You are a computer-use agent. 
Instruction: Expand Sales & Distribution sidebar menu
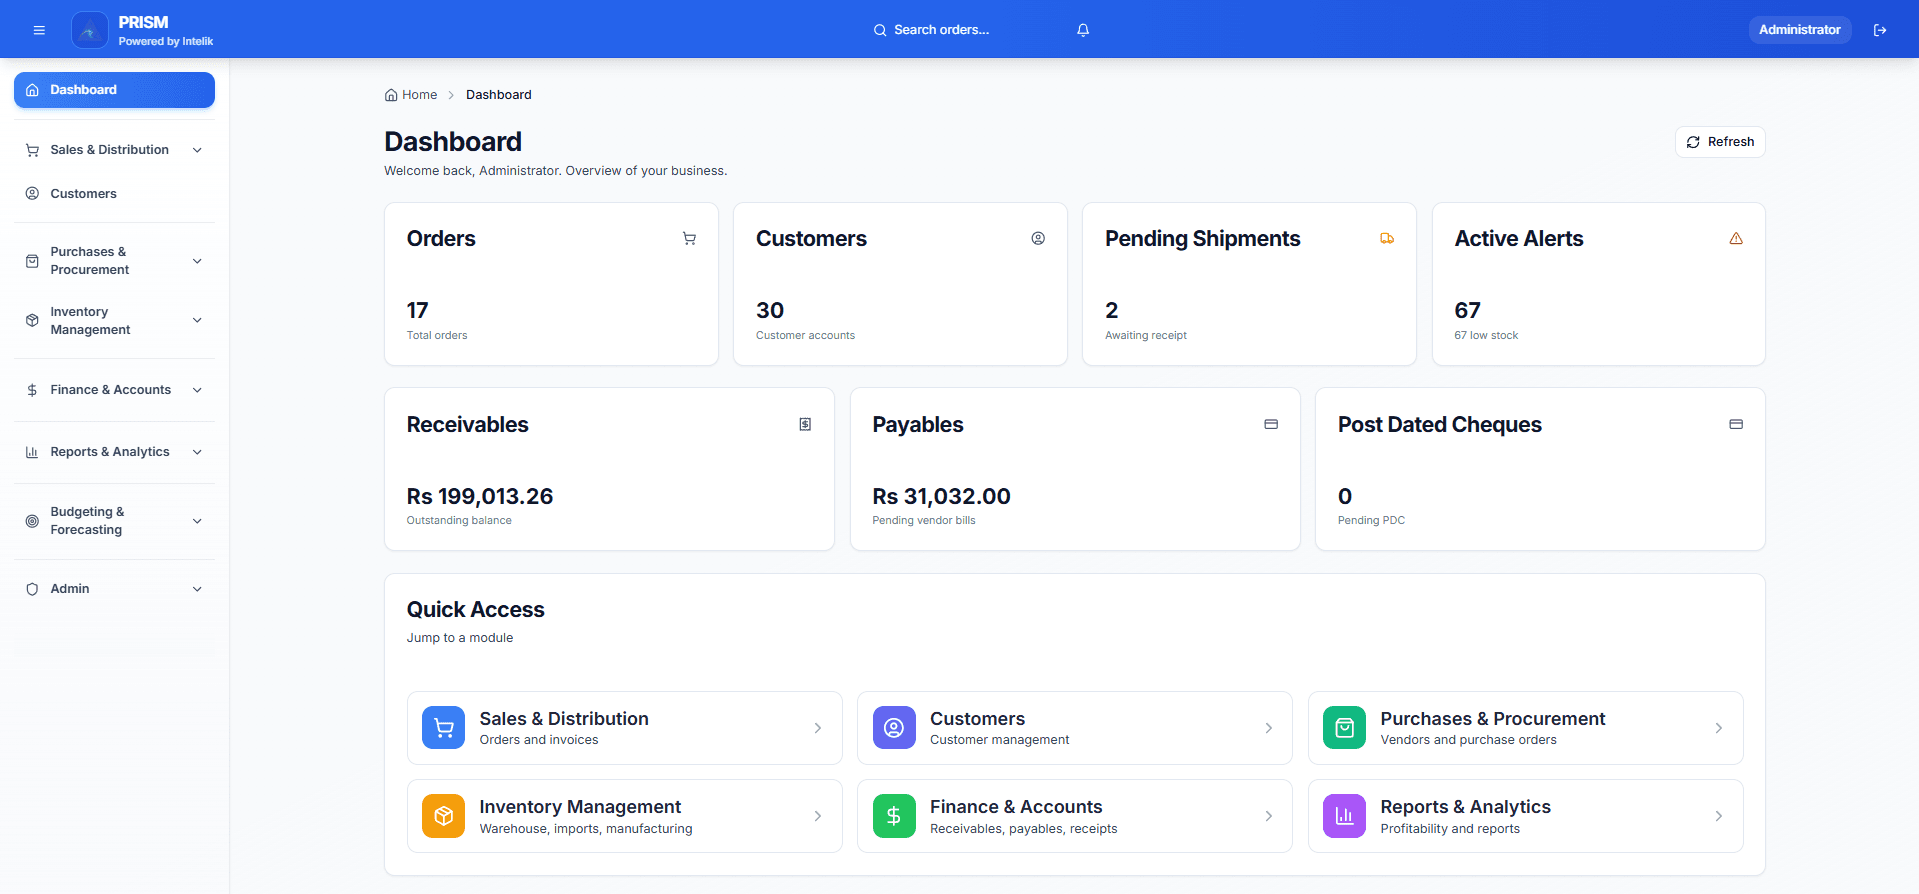[x=197, y=150]
